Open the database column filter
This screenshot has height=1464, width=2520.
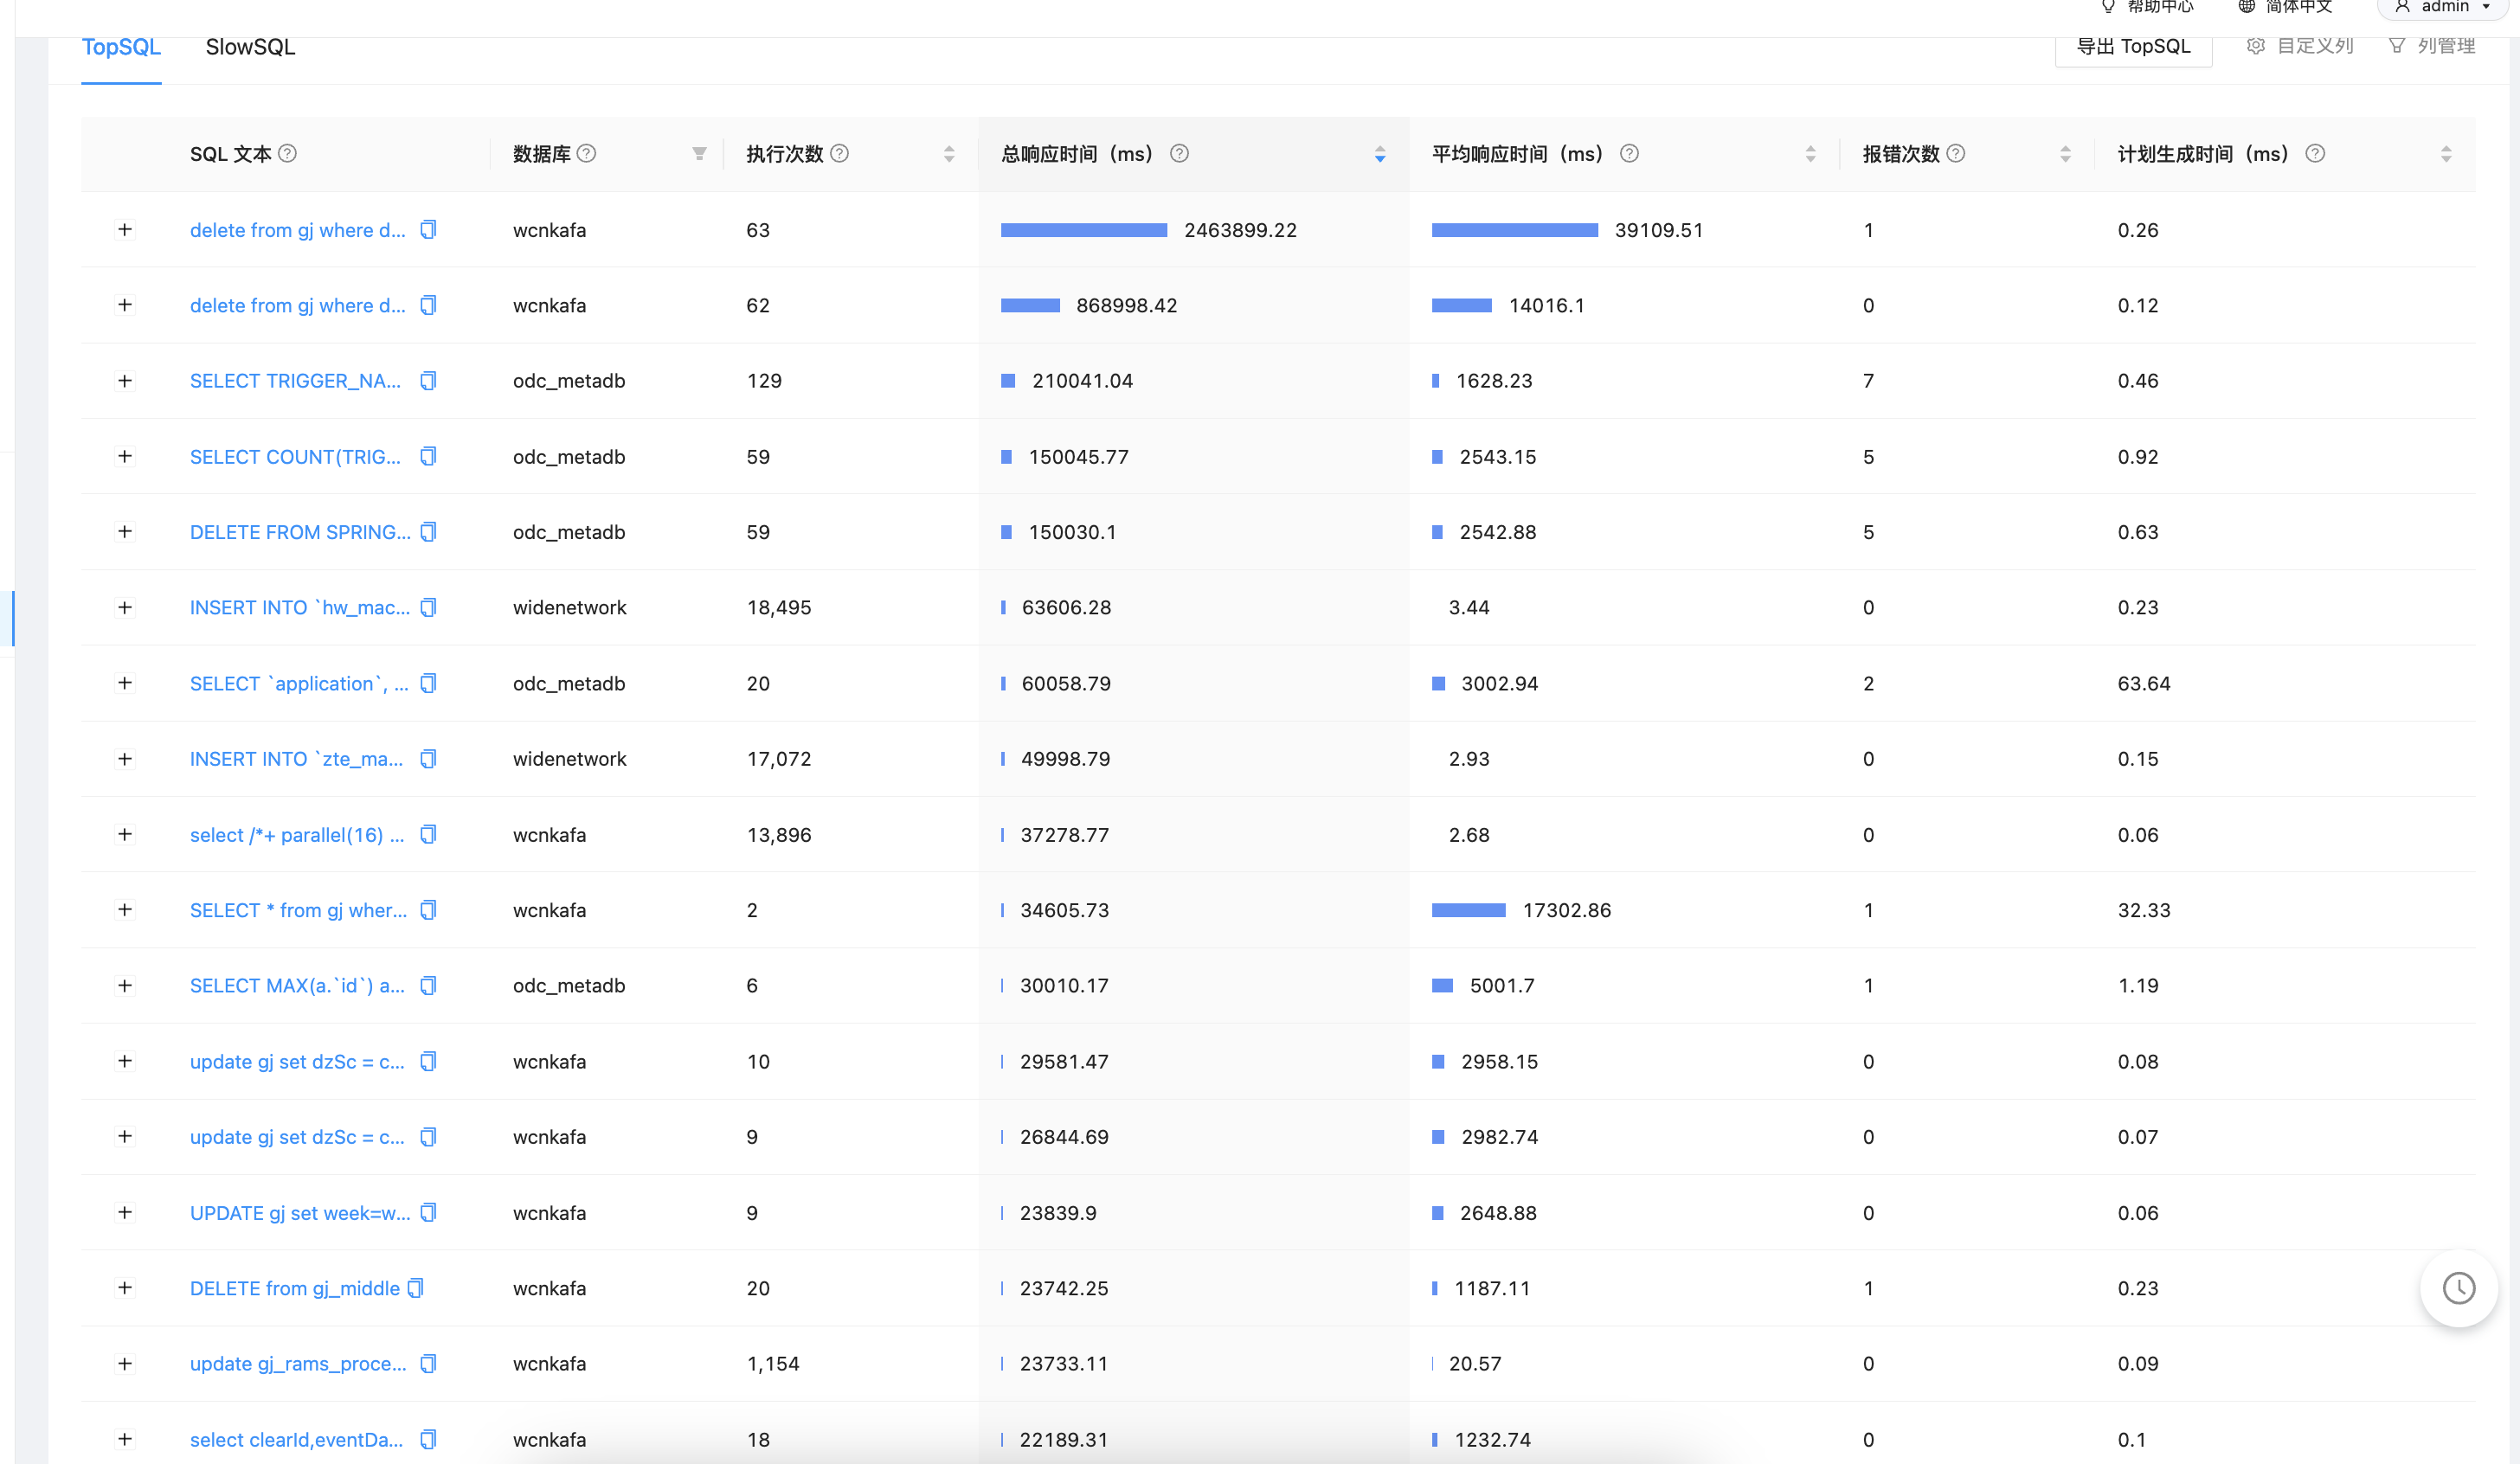coord(700,154)
